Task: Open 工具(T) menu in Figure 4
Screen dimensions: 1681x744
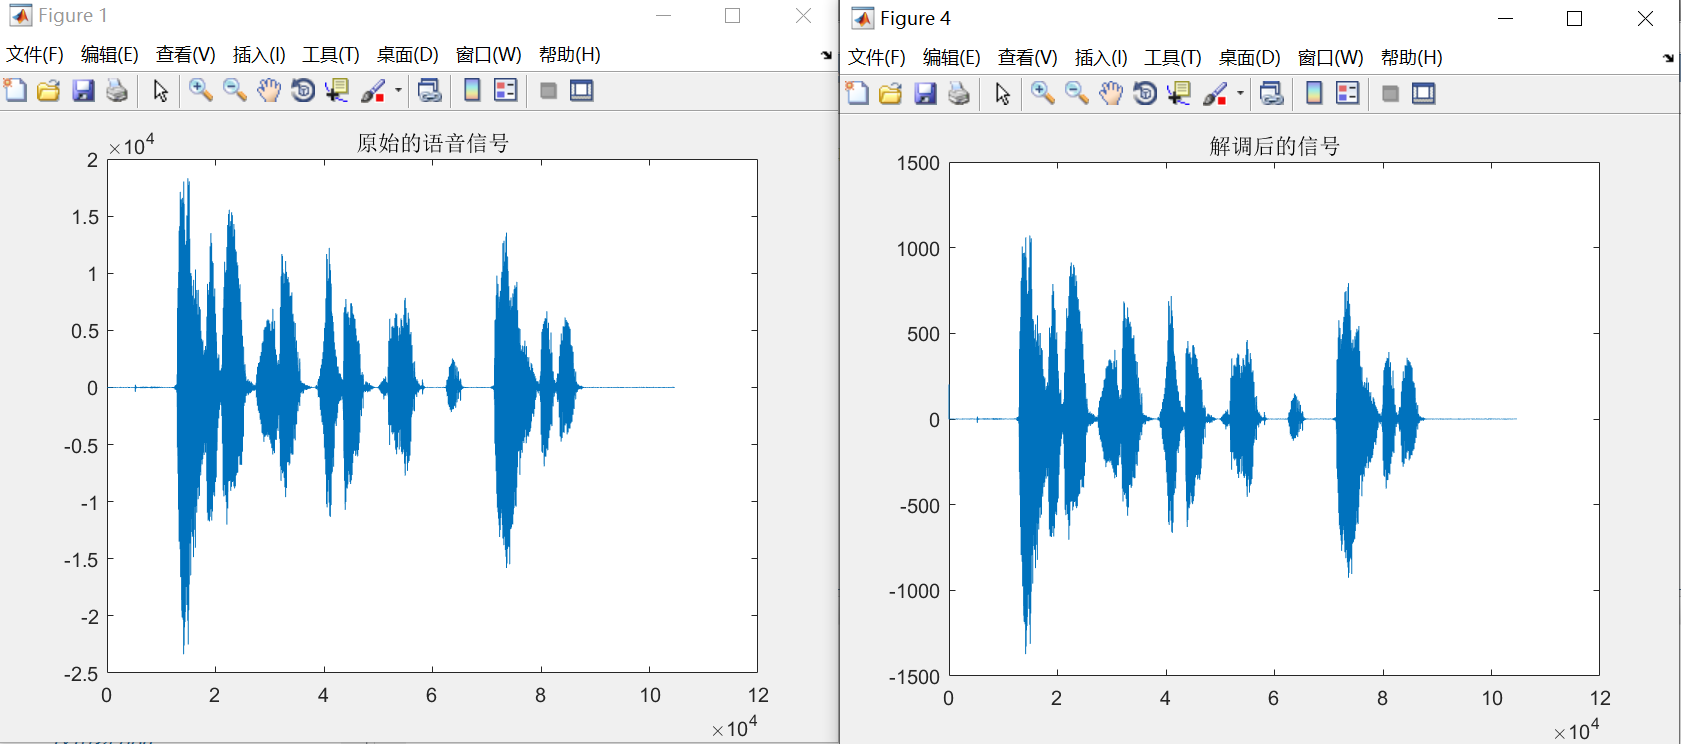Action: coord(1173,58)
